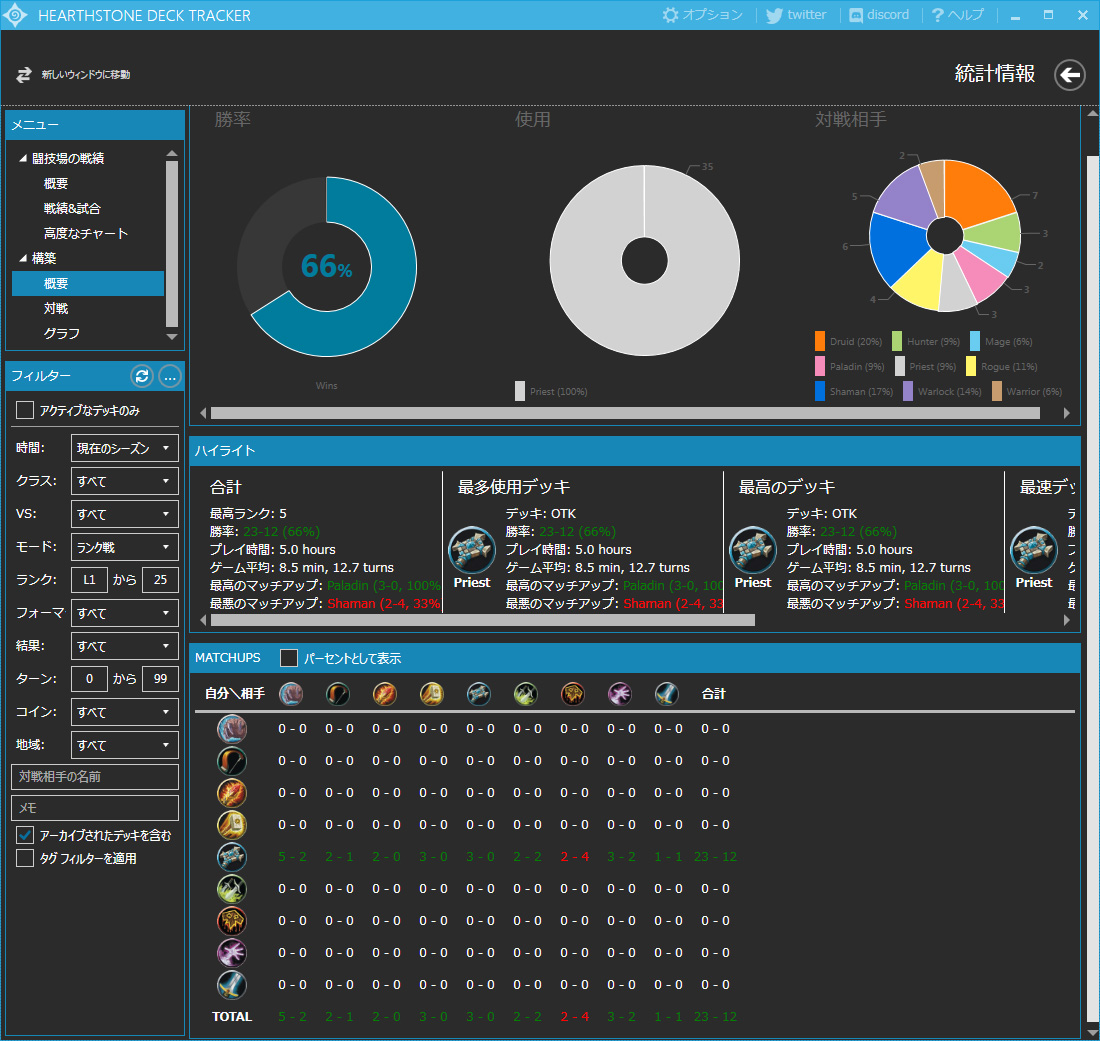Image resolution: width=1100 pixels, height=1041 pixels.
Task: Click the purple Warlock legend swatch
Action: click(x=908, y=391)
